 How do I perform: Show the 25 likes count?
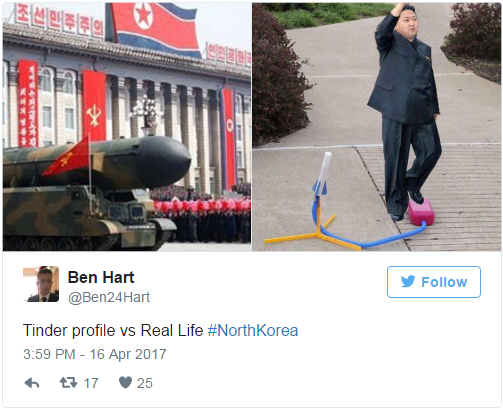145,383
